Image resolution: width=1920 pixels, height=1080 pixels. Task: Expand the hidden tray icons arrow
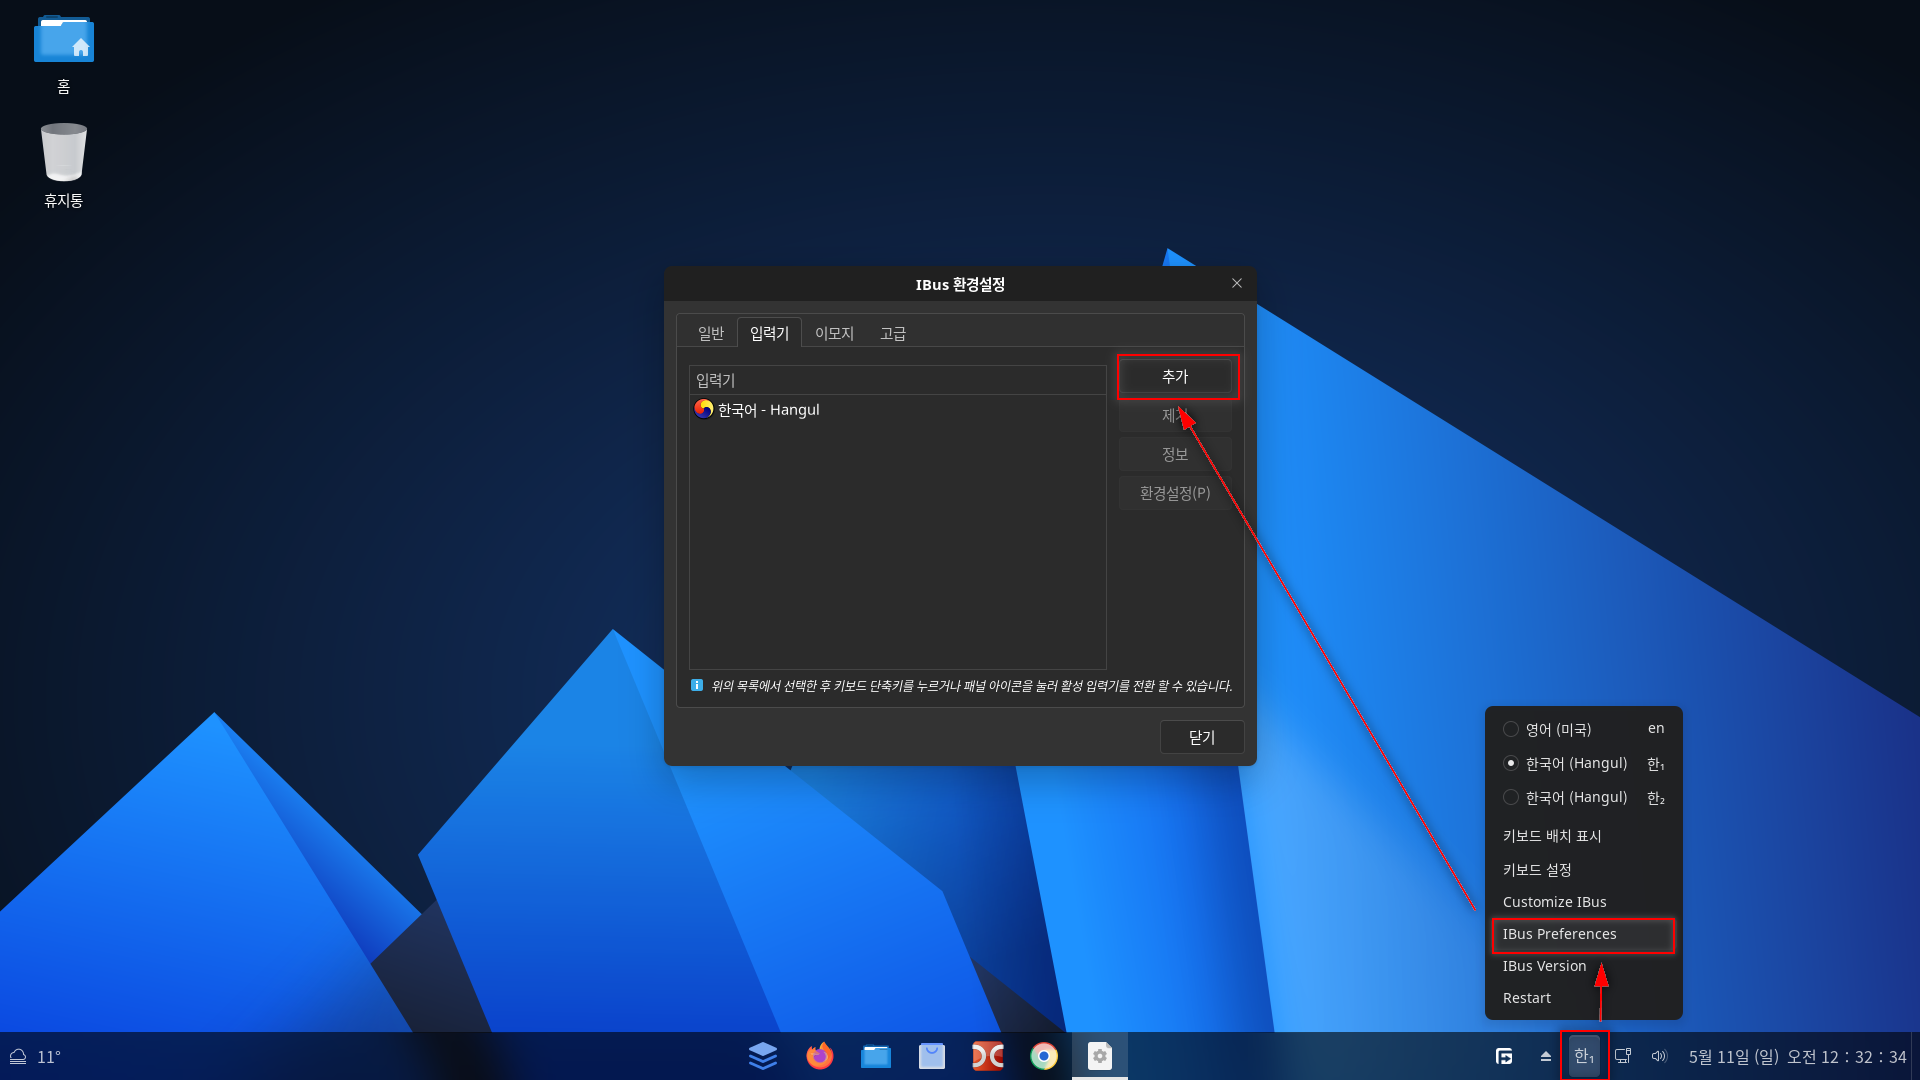[1546, 1056]
